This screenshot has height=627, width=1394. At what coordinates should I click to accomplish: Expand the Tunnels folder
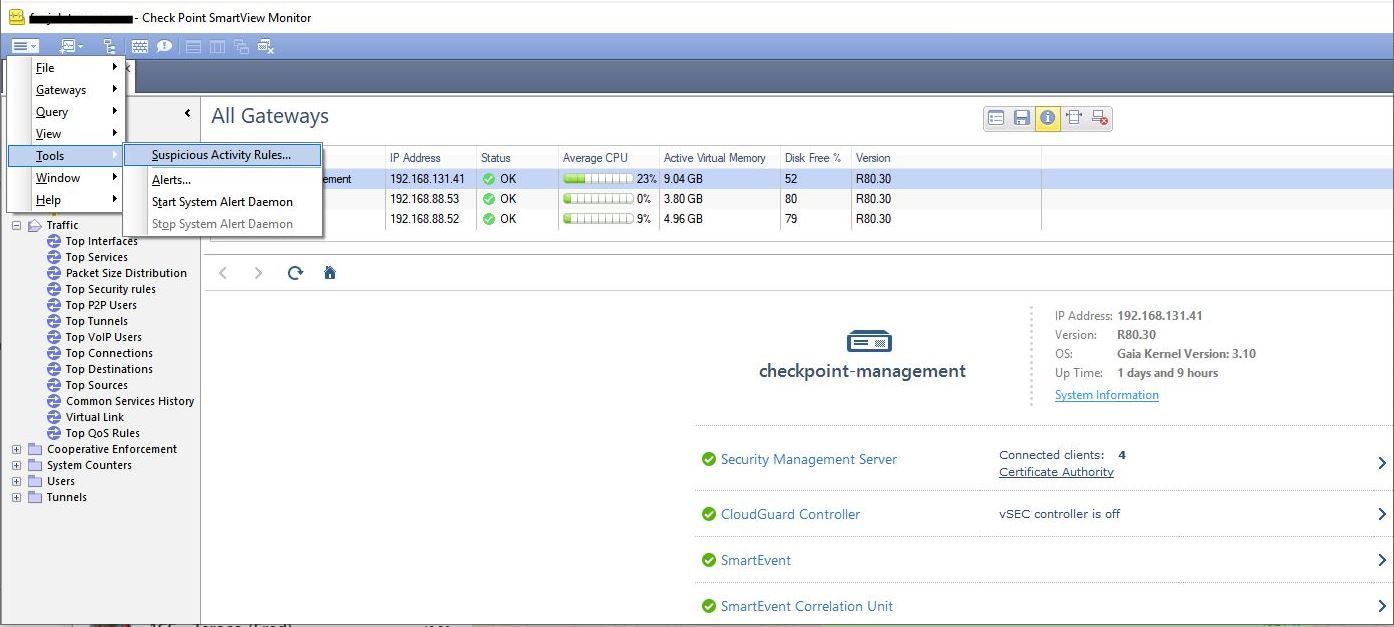tap(17, 497)
